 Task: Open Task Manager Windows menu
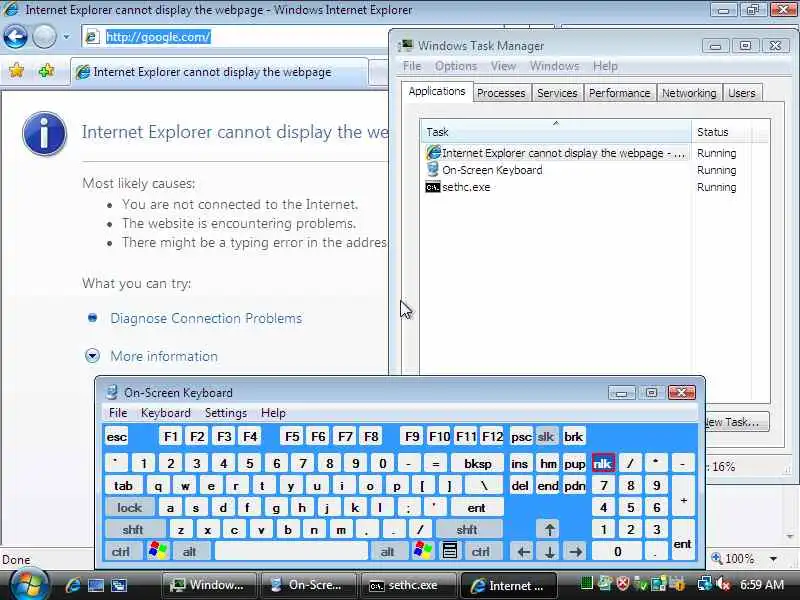[554, 66]
